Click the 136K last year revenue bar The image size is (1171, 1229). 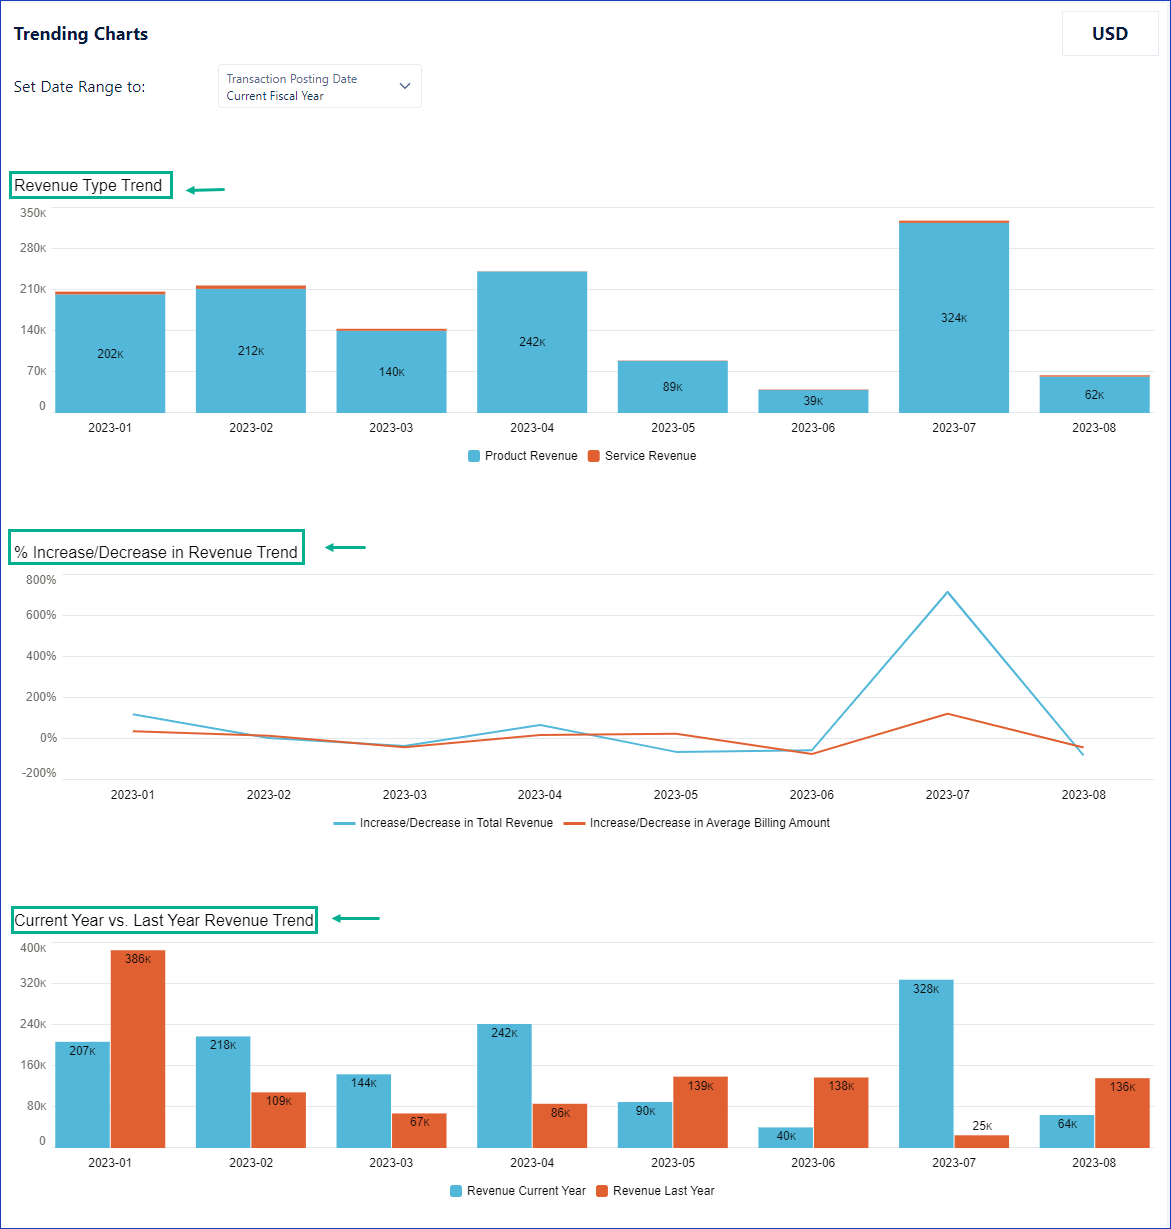pyautogui.click(x=1123, y=1112)
